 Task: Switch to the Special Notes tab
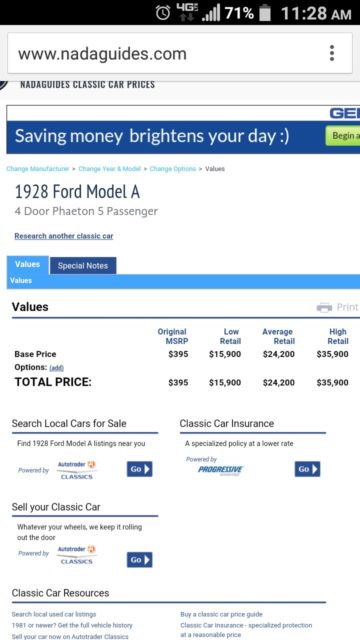pos(83,266)
